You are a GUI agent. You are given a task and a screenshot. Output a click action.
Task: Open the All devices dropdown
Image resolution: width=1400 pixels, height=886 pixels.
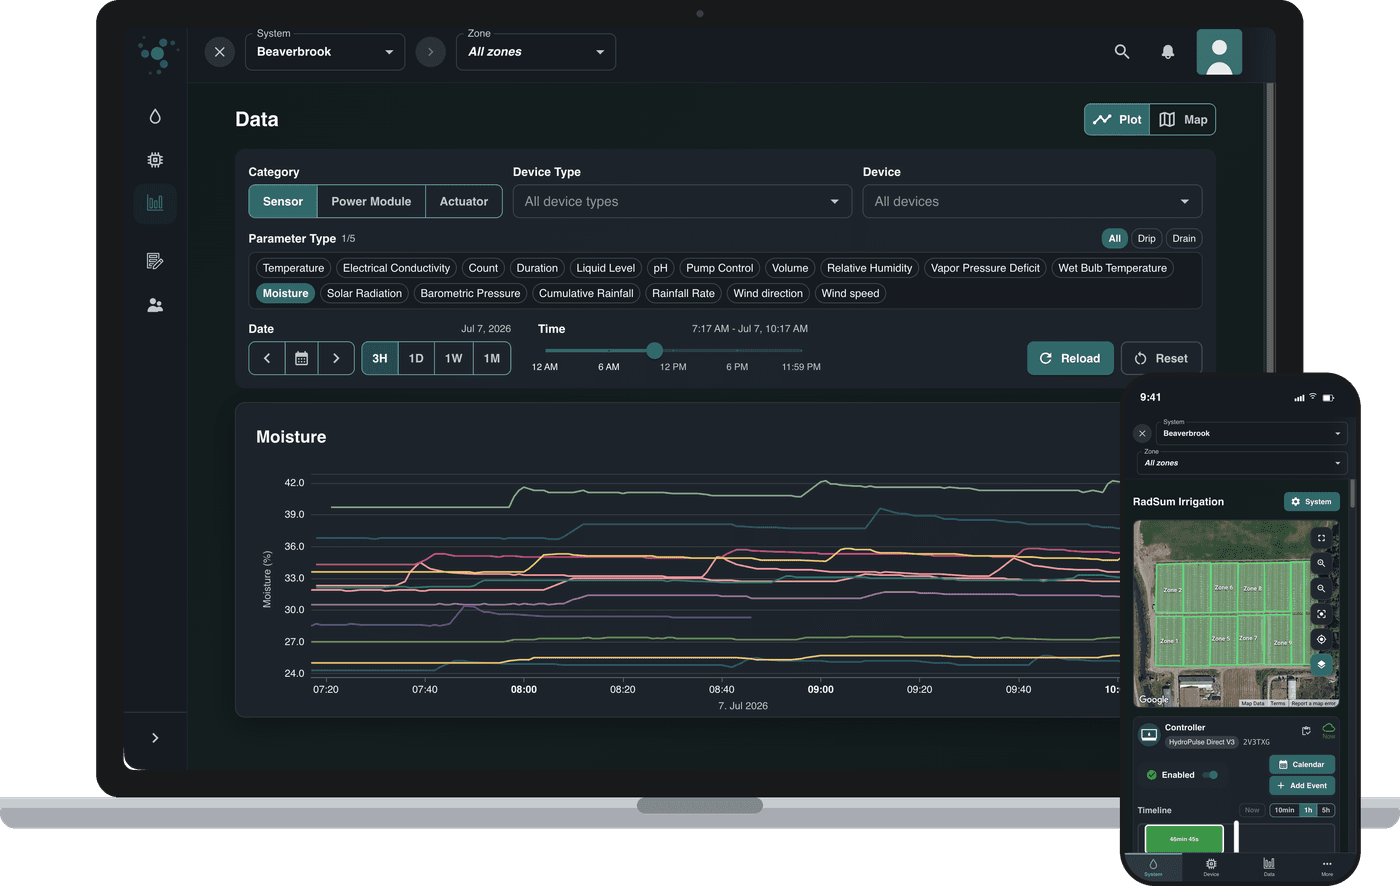point(1032,202)
